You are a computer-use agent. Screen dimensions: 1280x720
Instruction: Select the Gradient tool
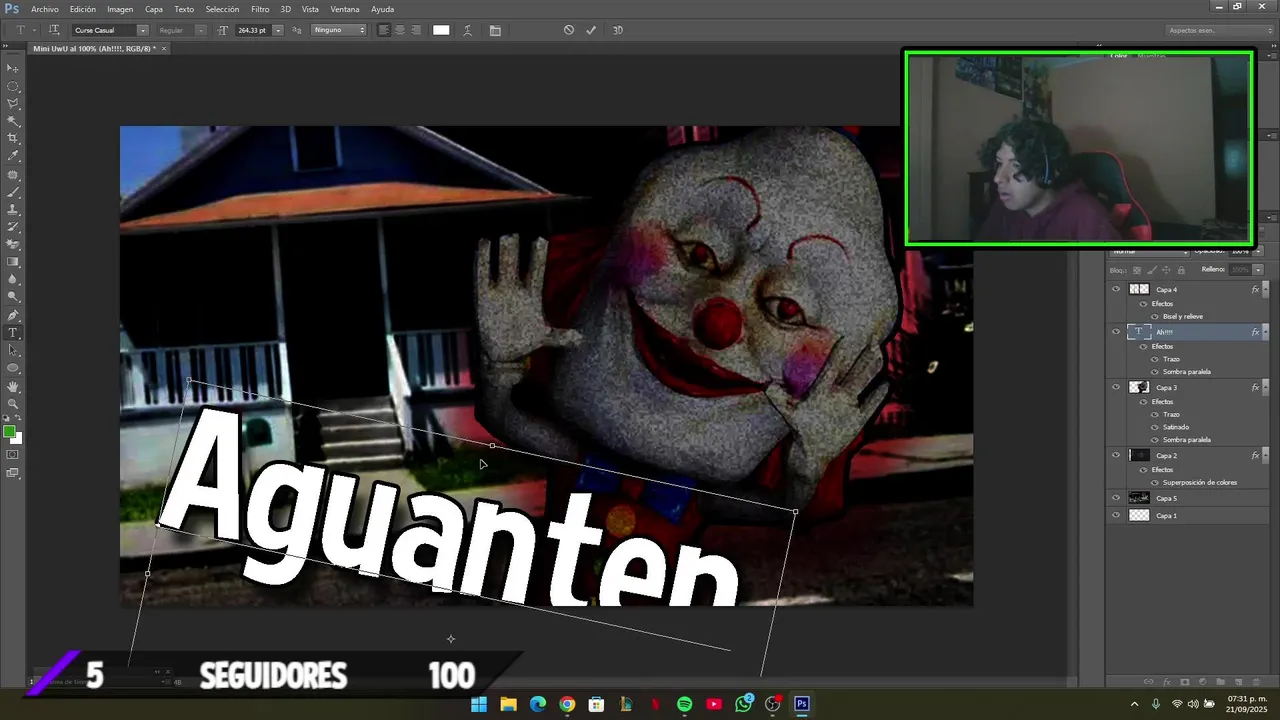point(13,262)
